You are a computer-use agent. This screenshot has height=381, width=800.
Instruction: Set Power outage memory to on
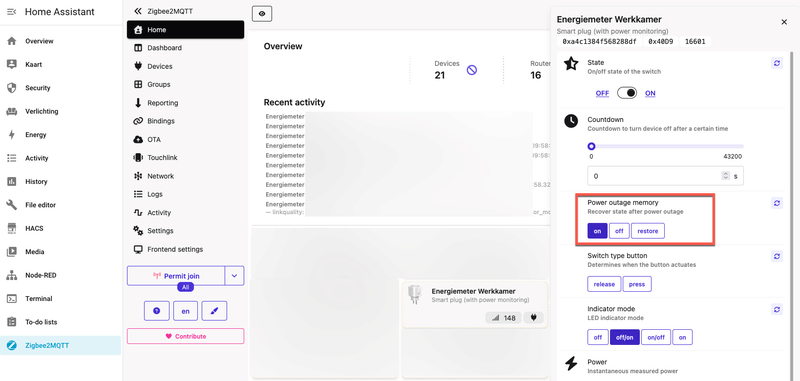point(597,231)
